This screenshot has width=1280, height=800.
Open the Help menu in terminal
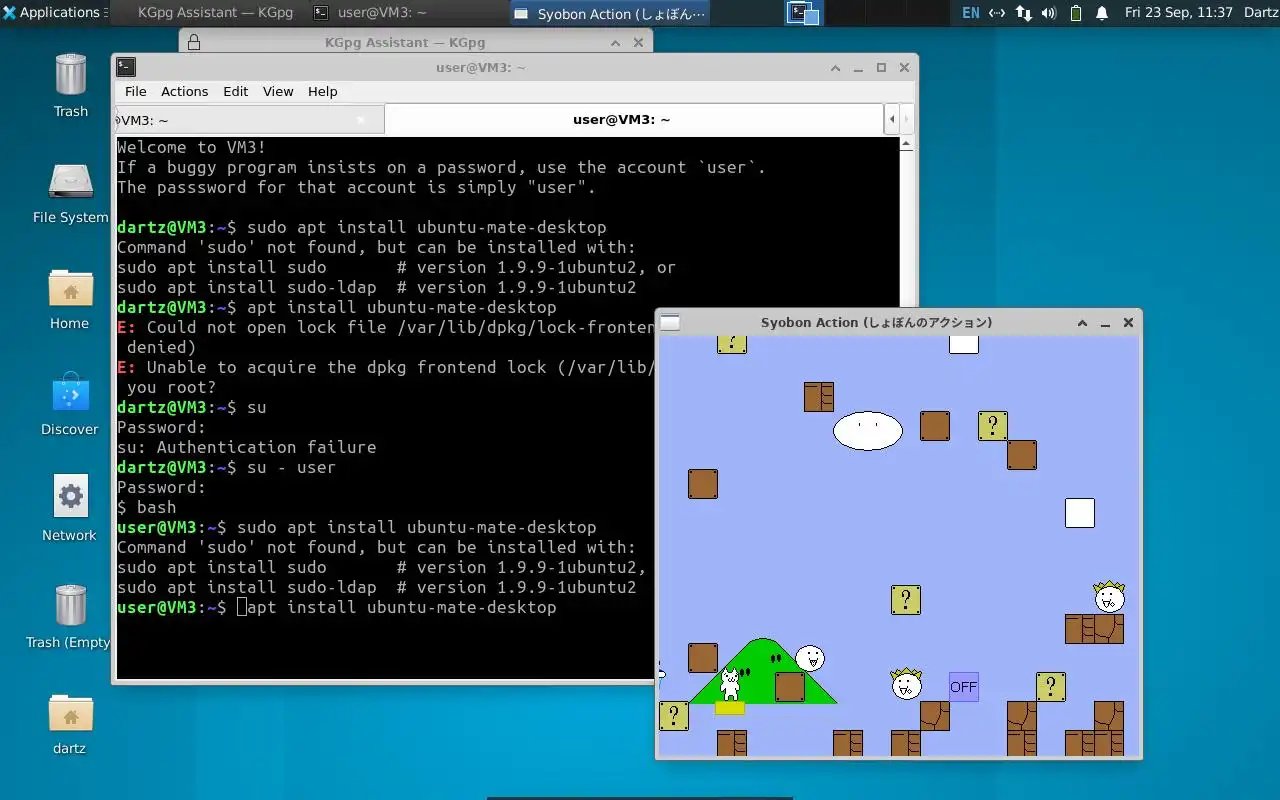pyautogui.click(x=322, y=91)
